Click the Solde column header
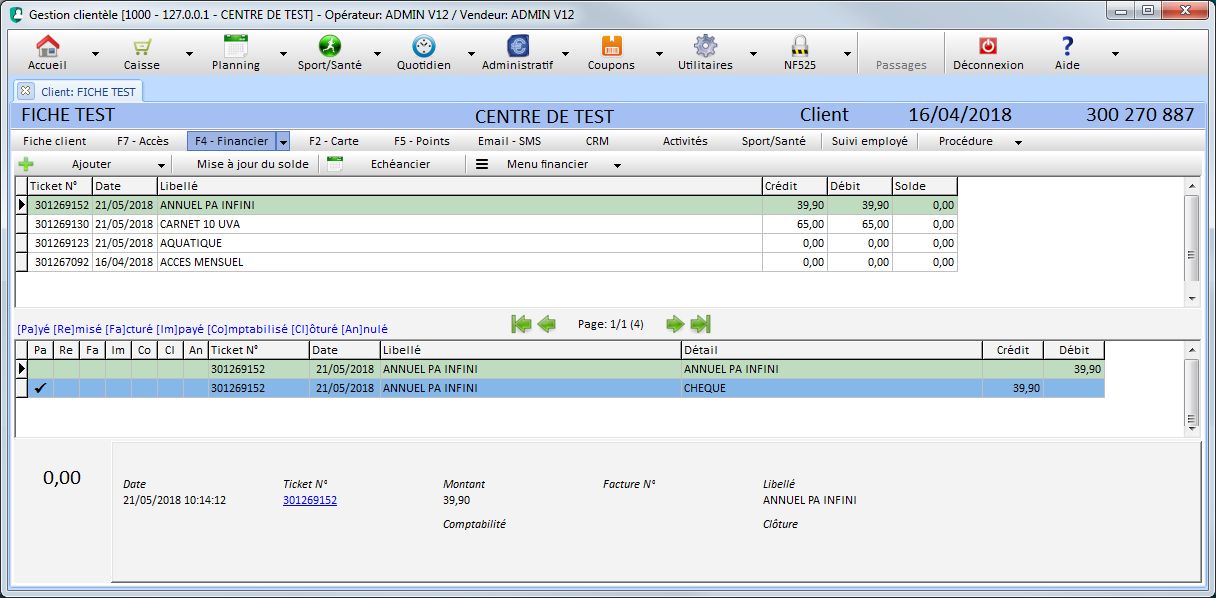 (x=925, y=186)
